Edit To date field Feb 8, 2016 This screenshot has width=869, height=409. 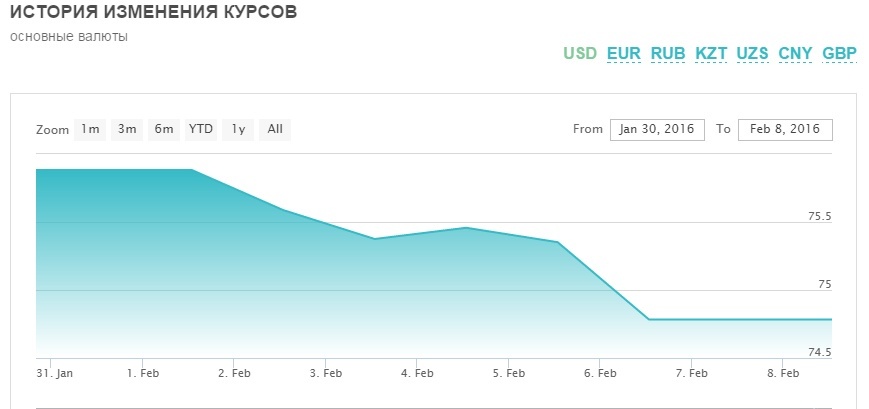point(785,130)
